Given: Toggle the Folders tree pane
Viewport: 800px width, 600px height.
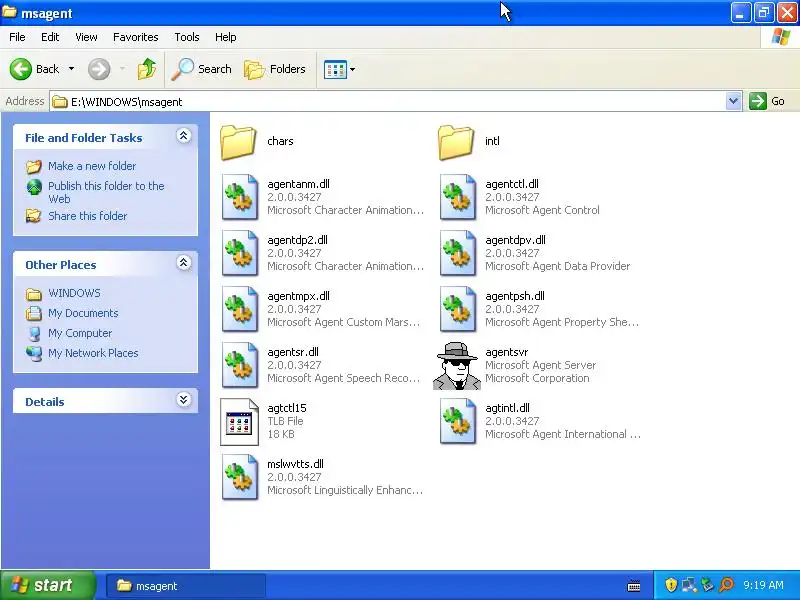Looking at the screenshot, I should point(275,69).
